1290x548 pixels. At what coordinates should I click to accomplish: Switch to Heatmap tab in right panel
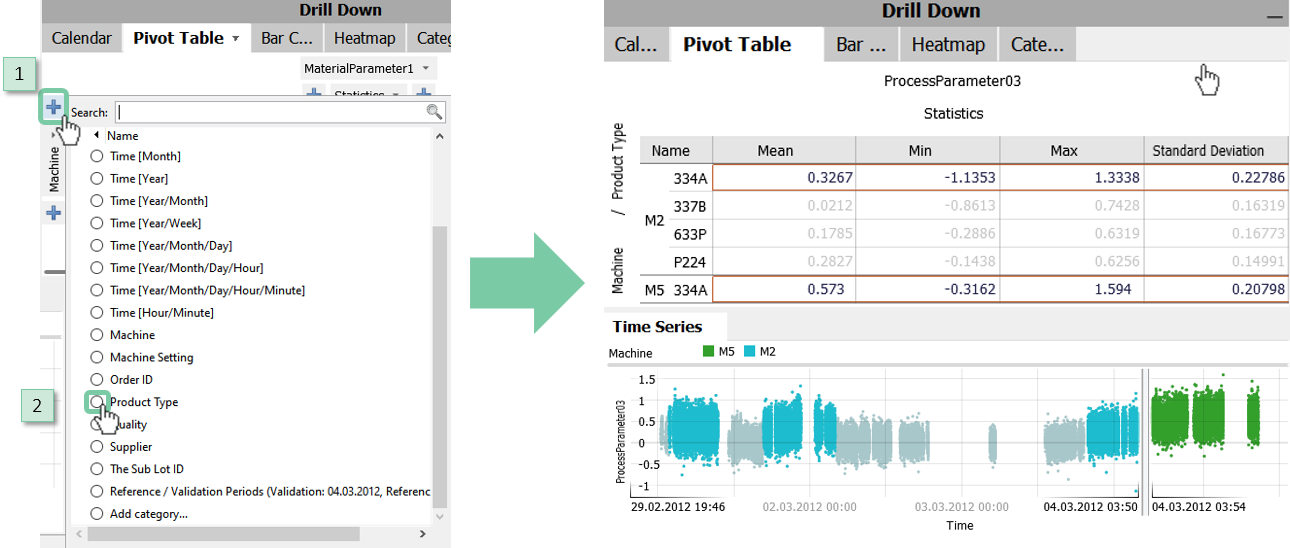947,45
